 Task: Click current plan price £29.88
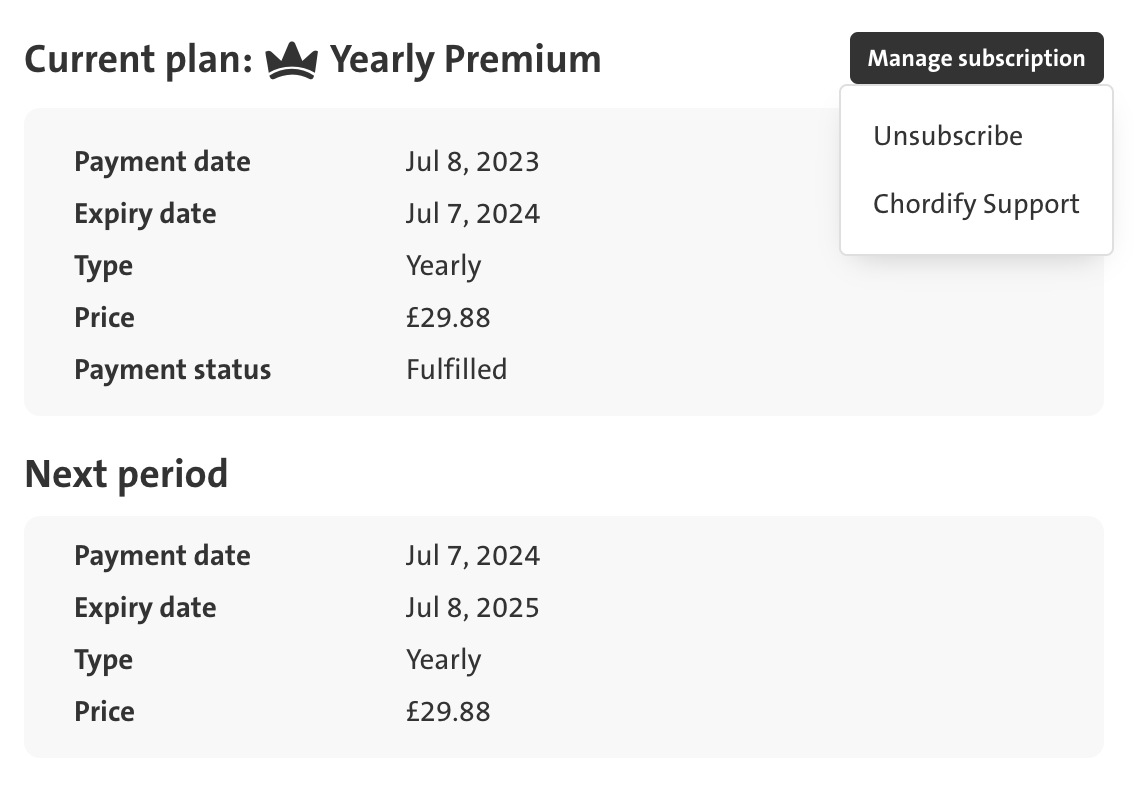click(448, 318)
